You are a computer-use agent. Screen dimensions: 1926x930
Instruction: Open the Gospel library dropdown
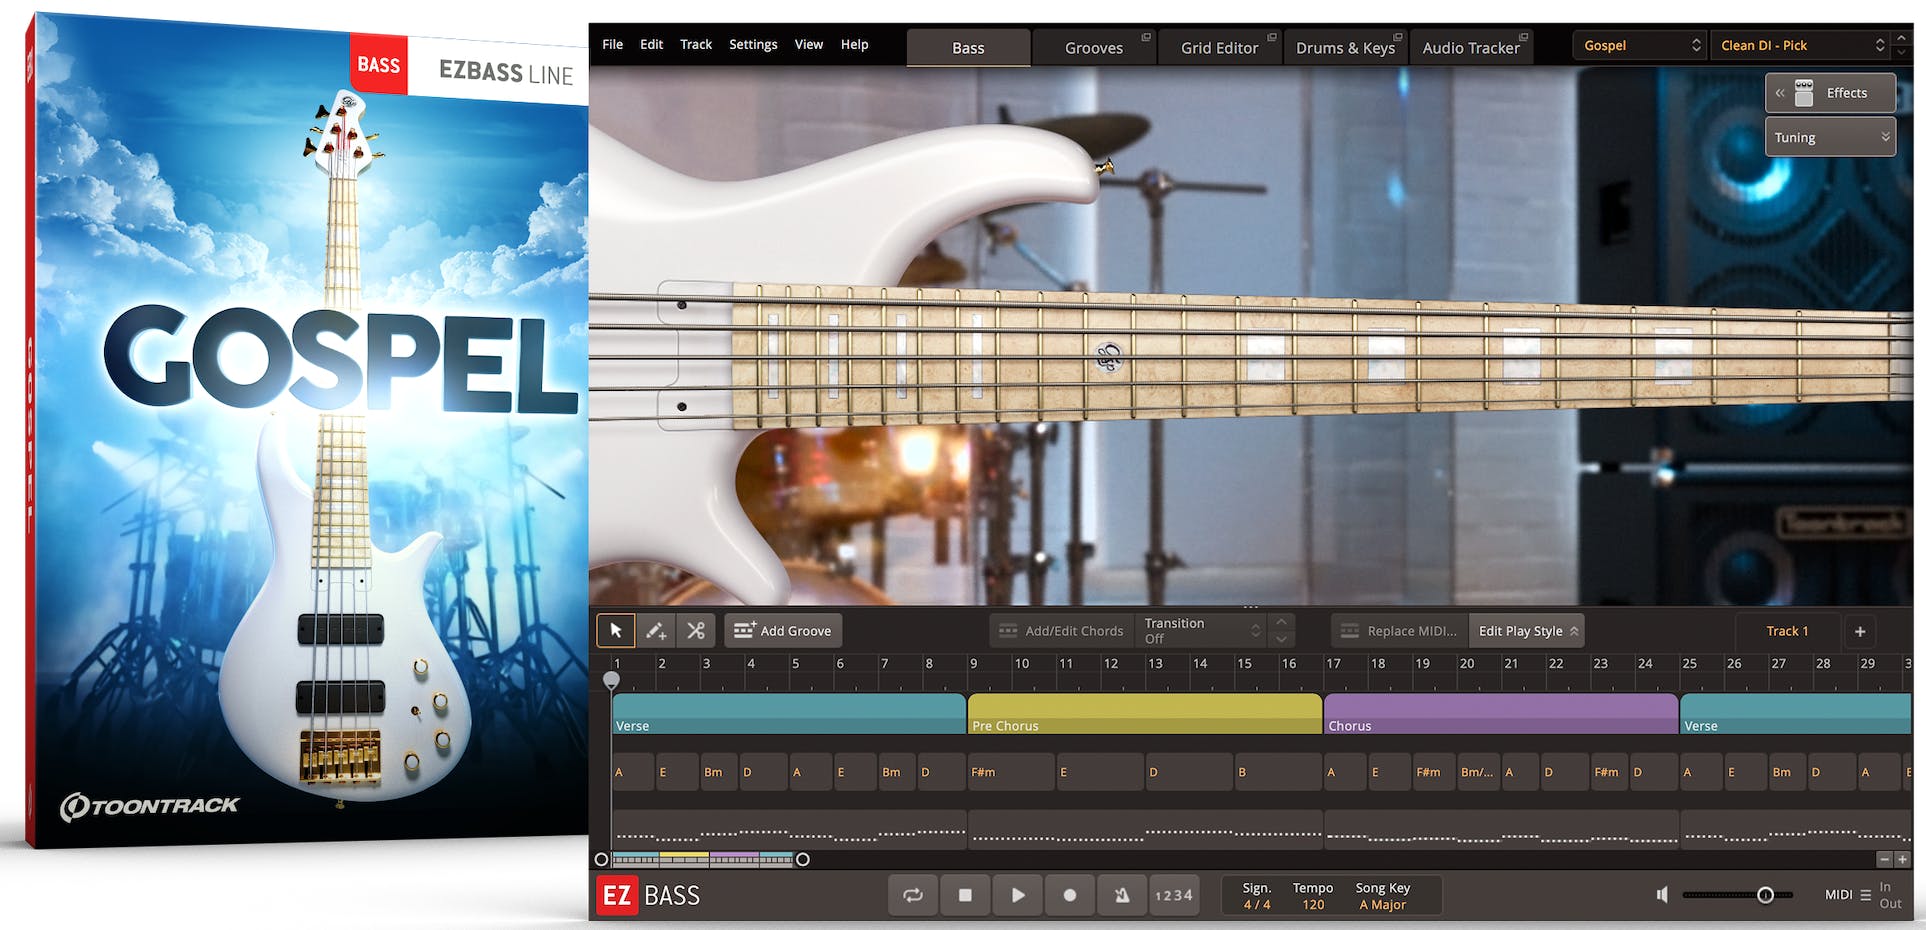(1640, 45)
